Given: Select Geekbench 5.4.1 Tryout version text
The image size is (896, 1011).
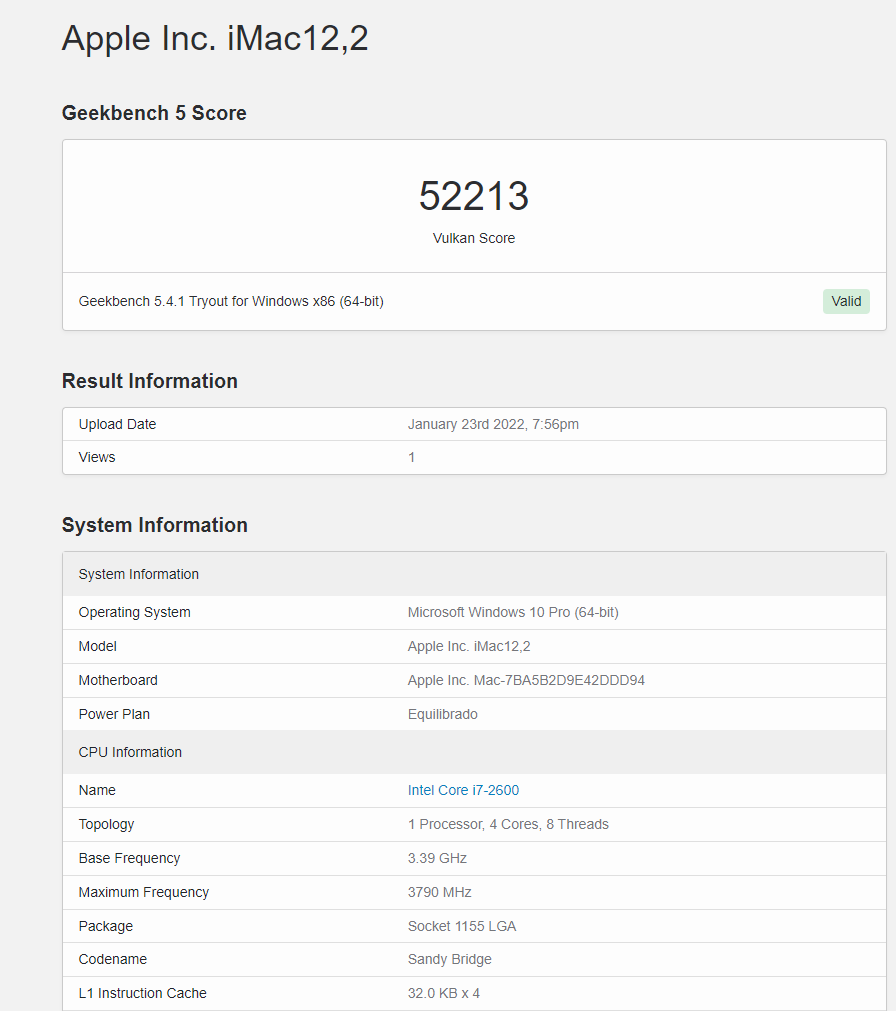Looking at the screenshot, I should (x=231, y=301).
